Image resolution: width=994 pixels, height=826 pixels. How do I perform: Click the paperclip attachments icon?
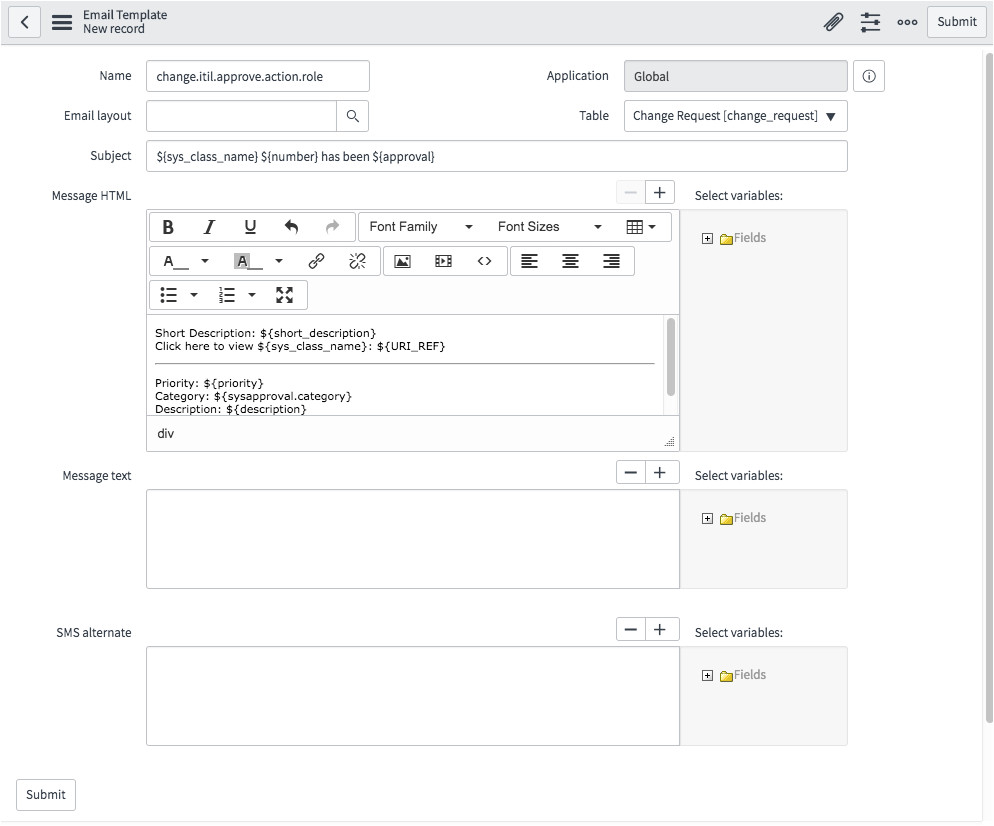tap(833, 22)
